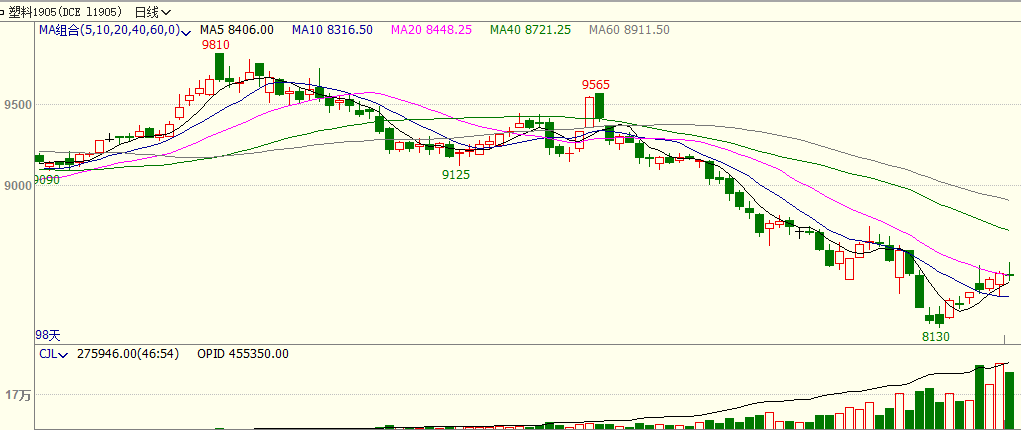Viewport: 1021px width, 430px height.
Task: Click the MA5 8406.00 value label
Action: click(237, 30)
